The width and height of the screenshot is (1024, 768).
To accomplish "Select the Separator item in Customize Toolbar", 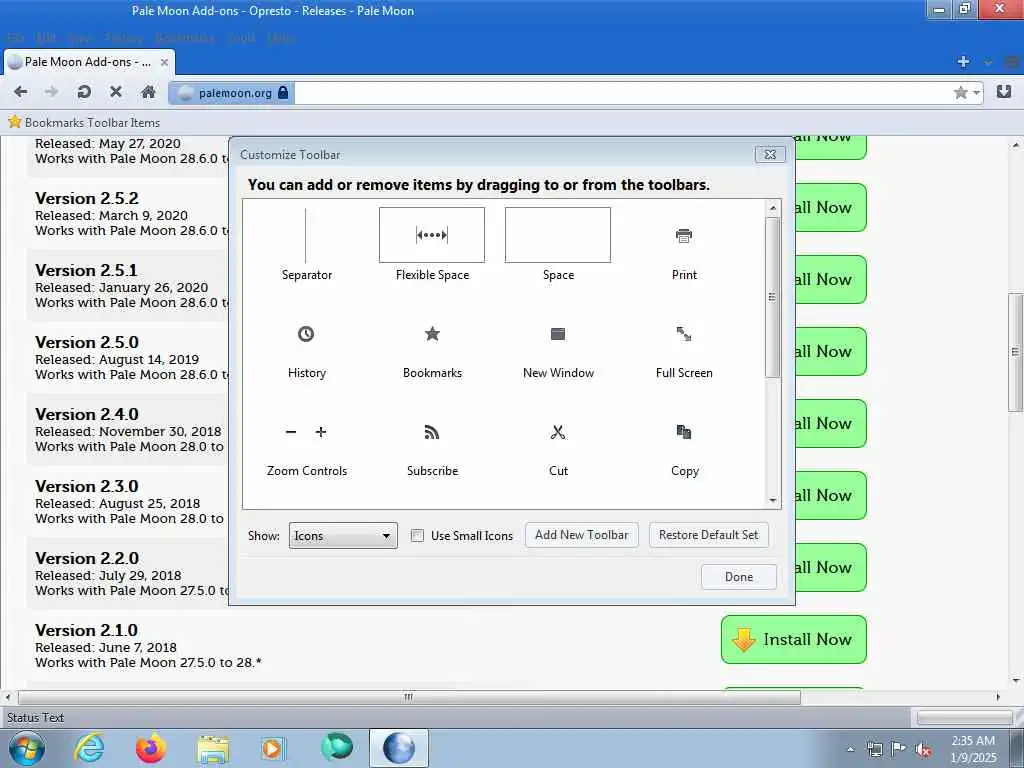I will [x=306, y=244].
